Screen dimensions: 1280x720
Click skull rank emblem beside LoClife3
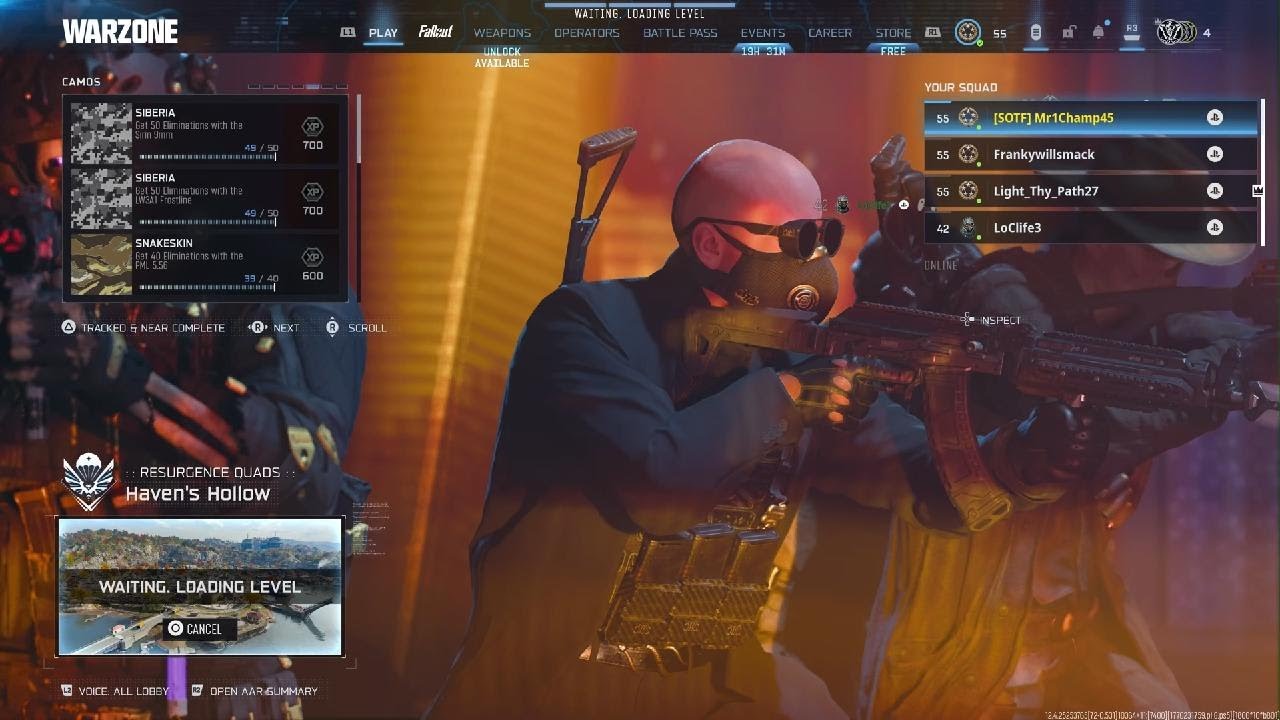click(968, 228)
